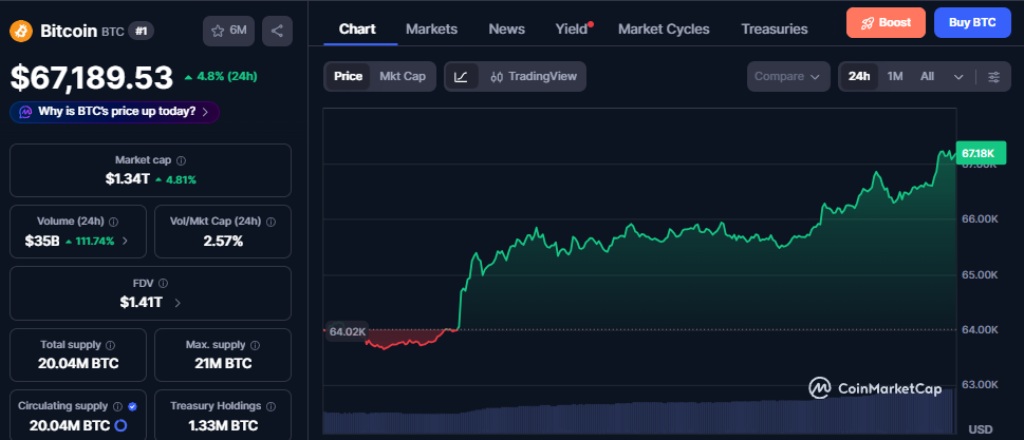The width and height of the screenshot is (1024, 440).
Task: Open Treasuries tab
Action: coord(774,29)
